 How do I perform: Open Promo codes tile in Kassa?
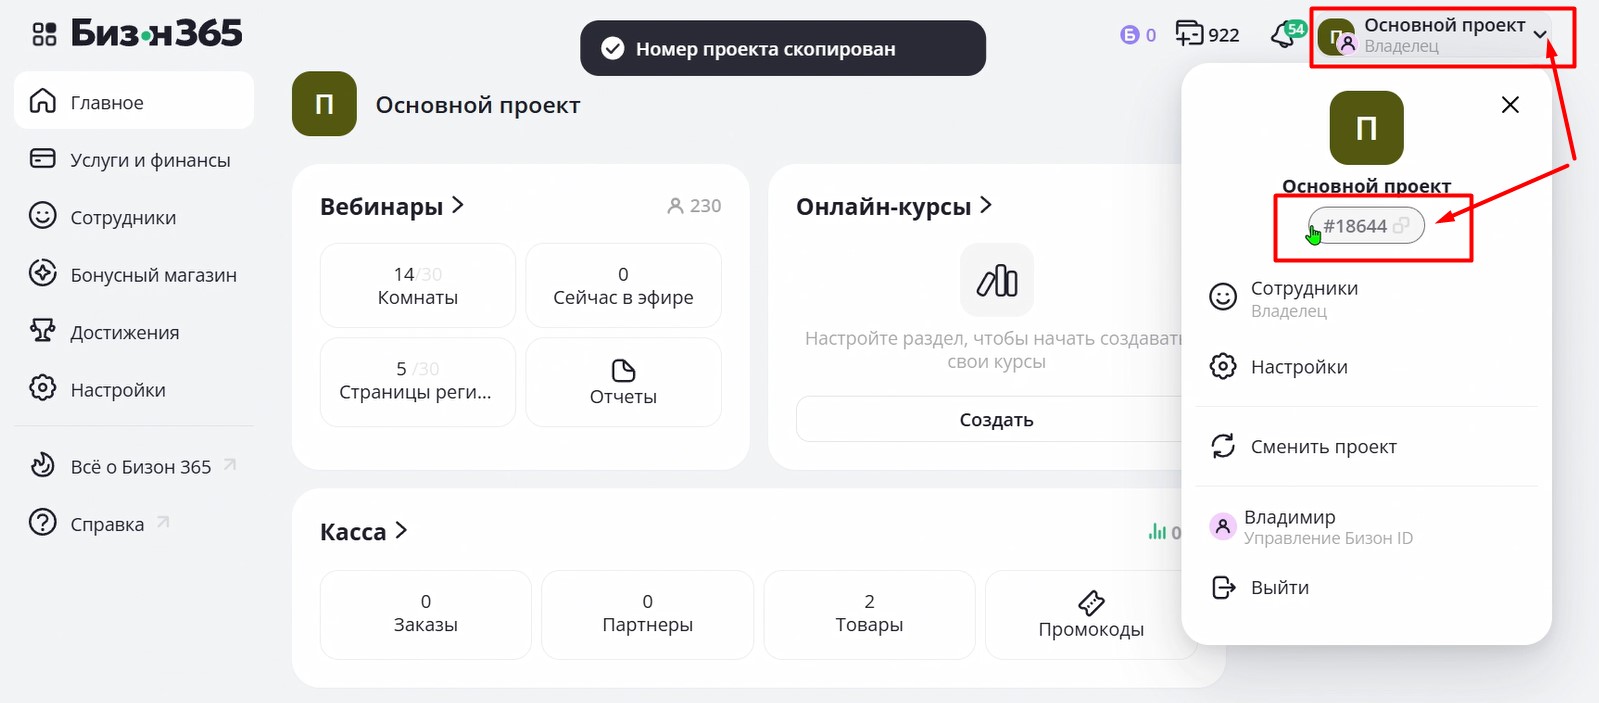click(1090, 615)
